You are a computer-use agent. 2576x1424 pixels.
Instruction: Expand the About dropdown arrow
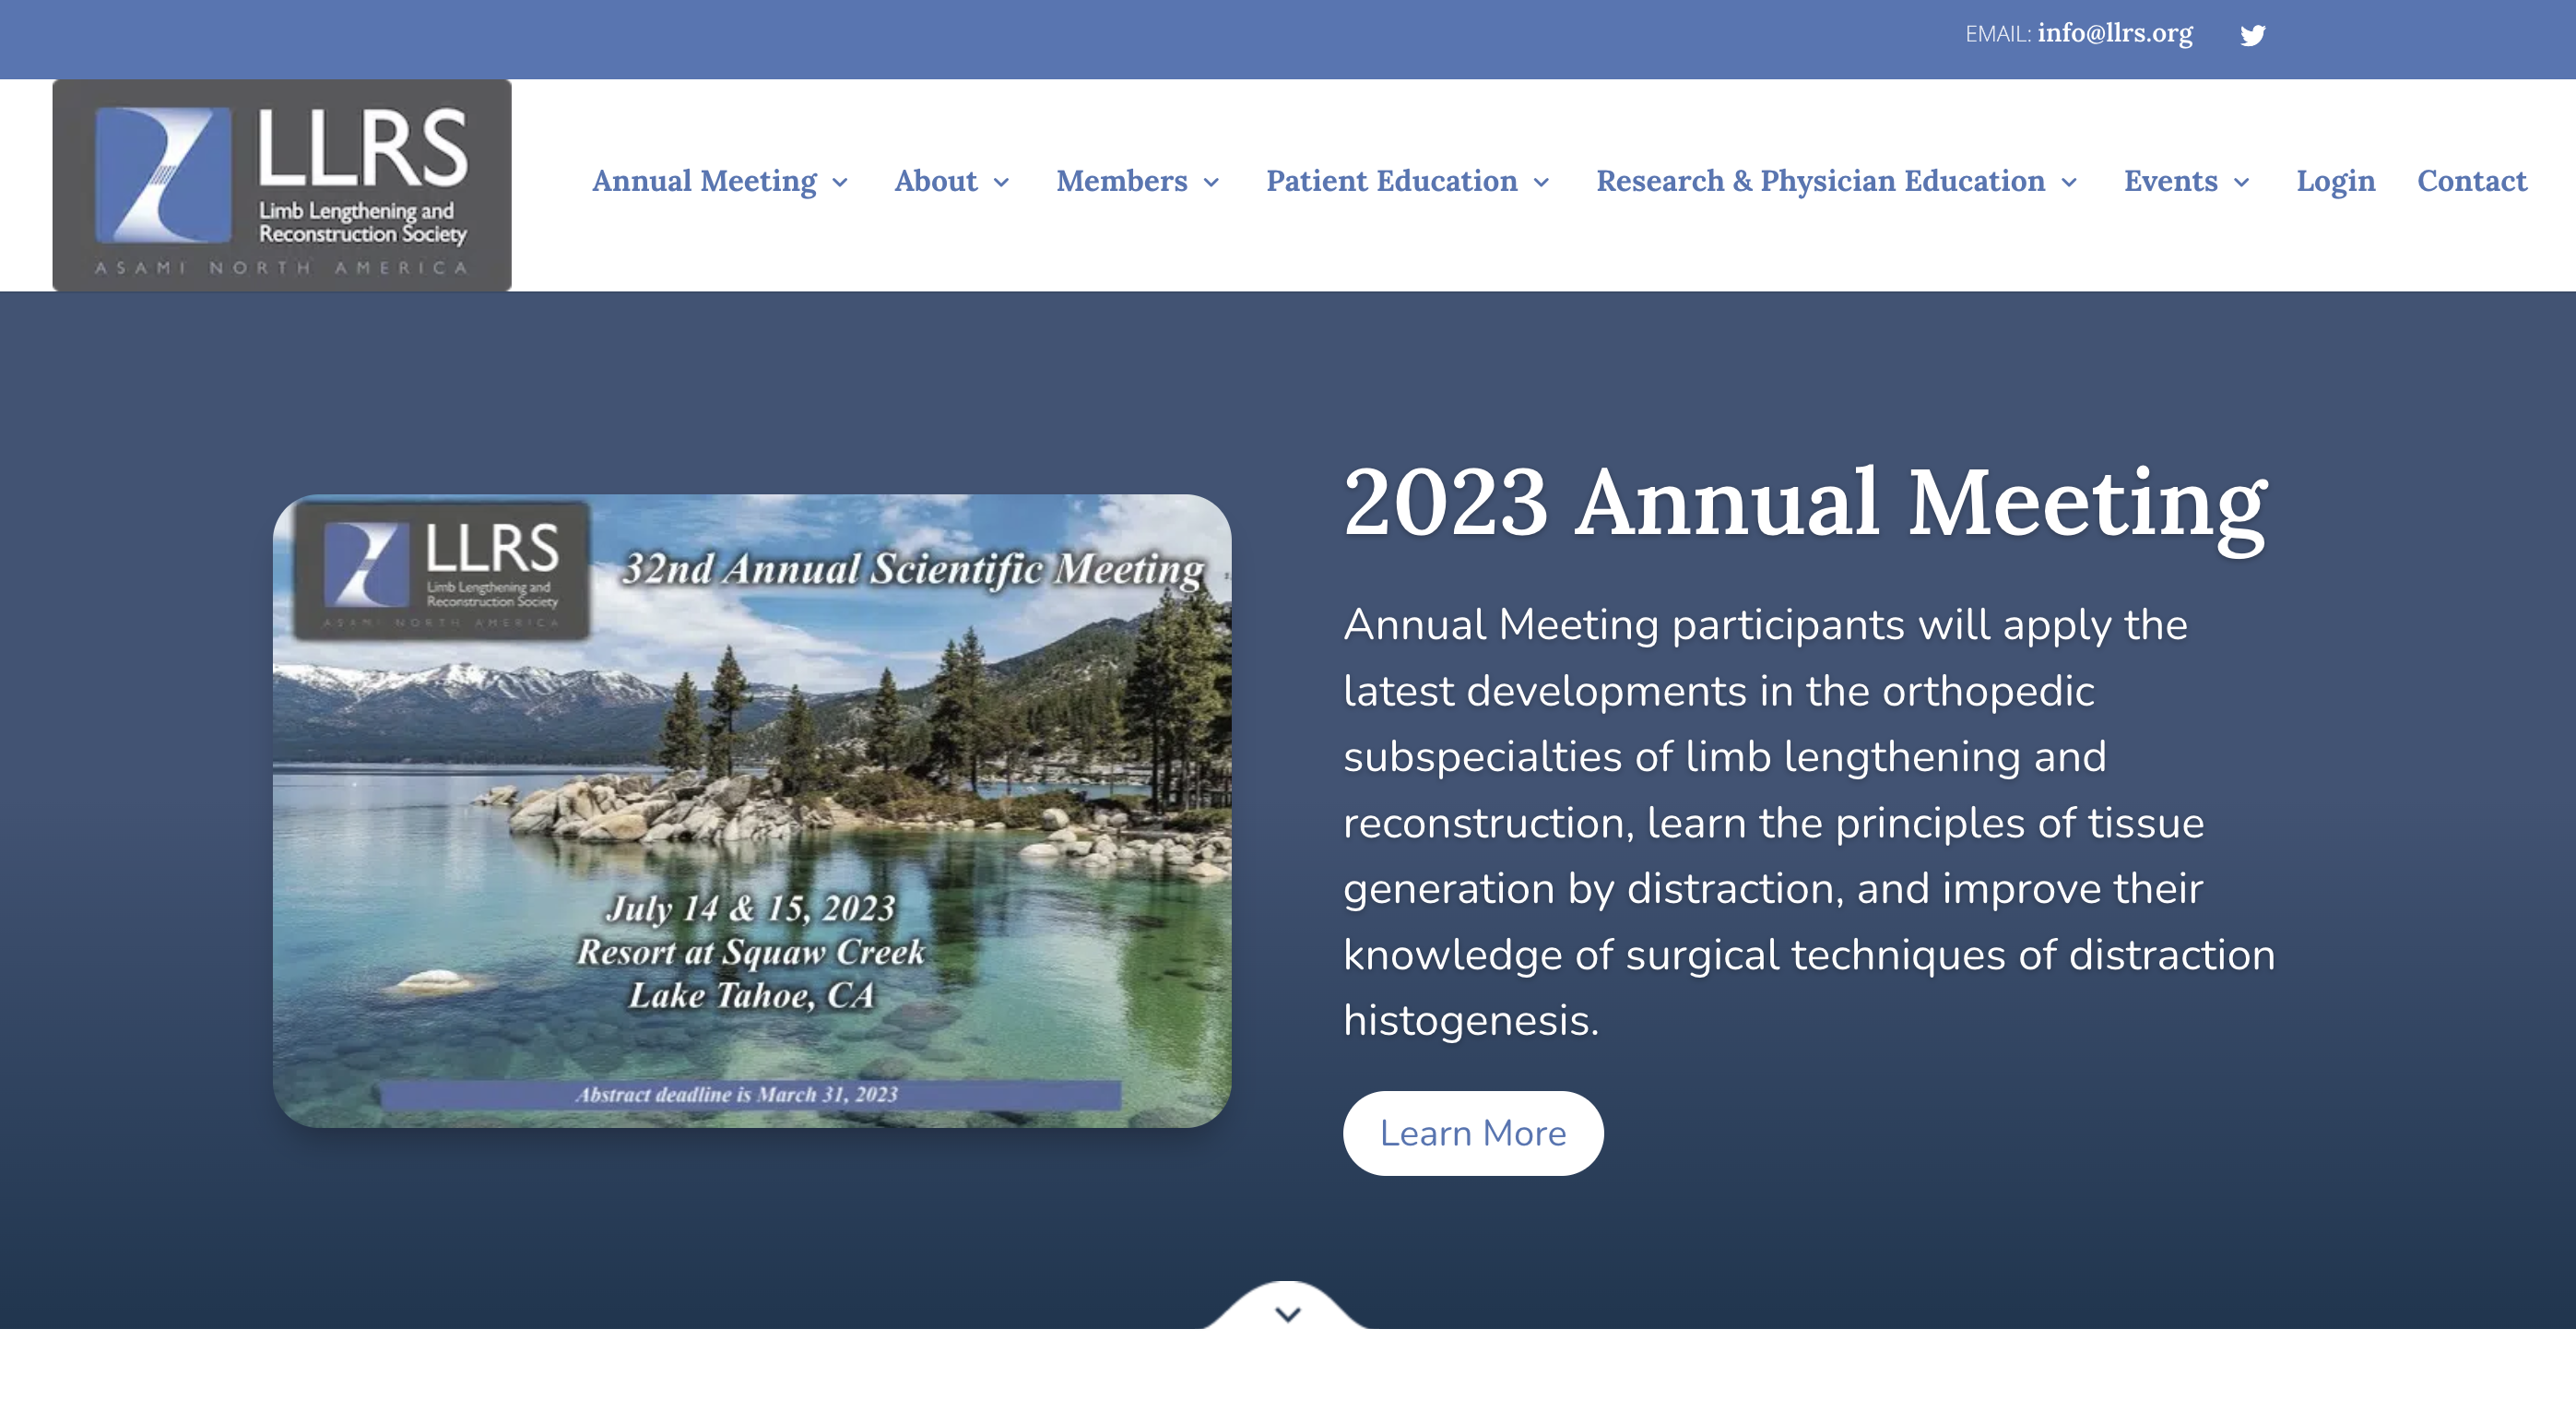[x=1001, y=182]
